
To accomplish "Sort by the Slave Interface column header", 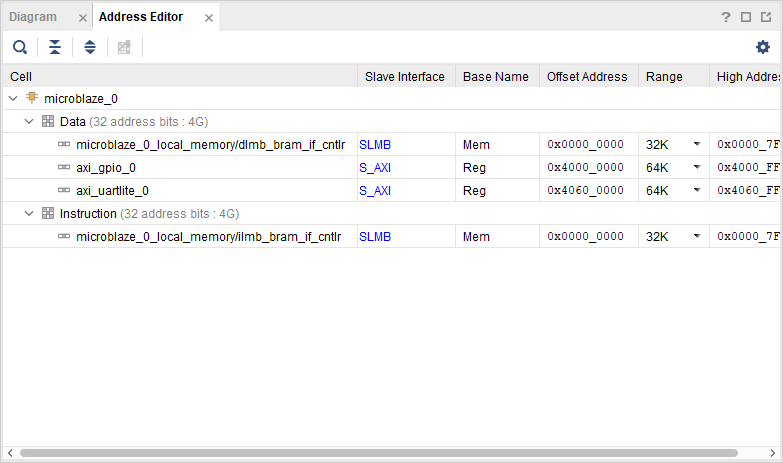I will click(406, 76).
